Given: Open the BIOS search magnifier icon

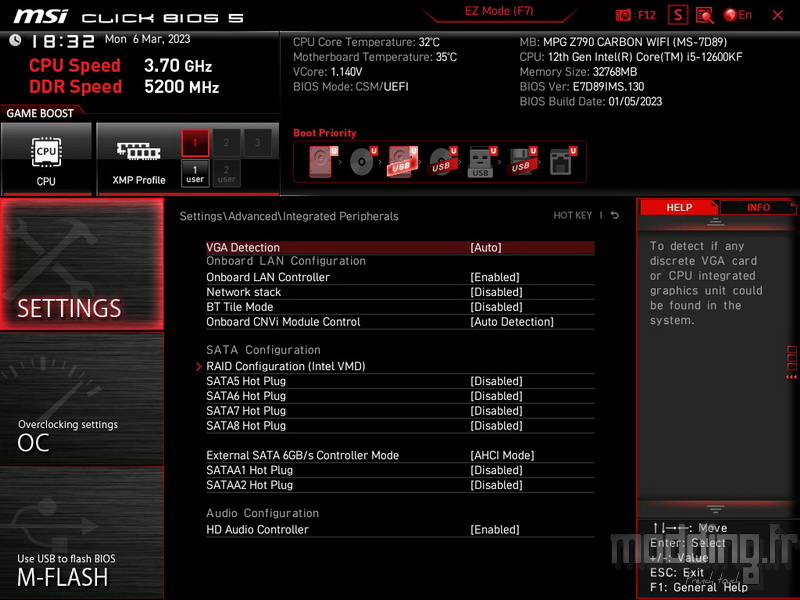Looking at the screenshot, I should coord(705,15).
